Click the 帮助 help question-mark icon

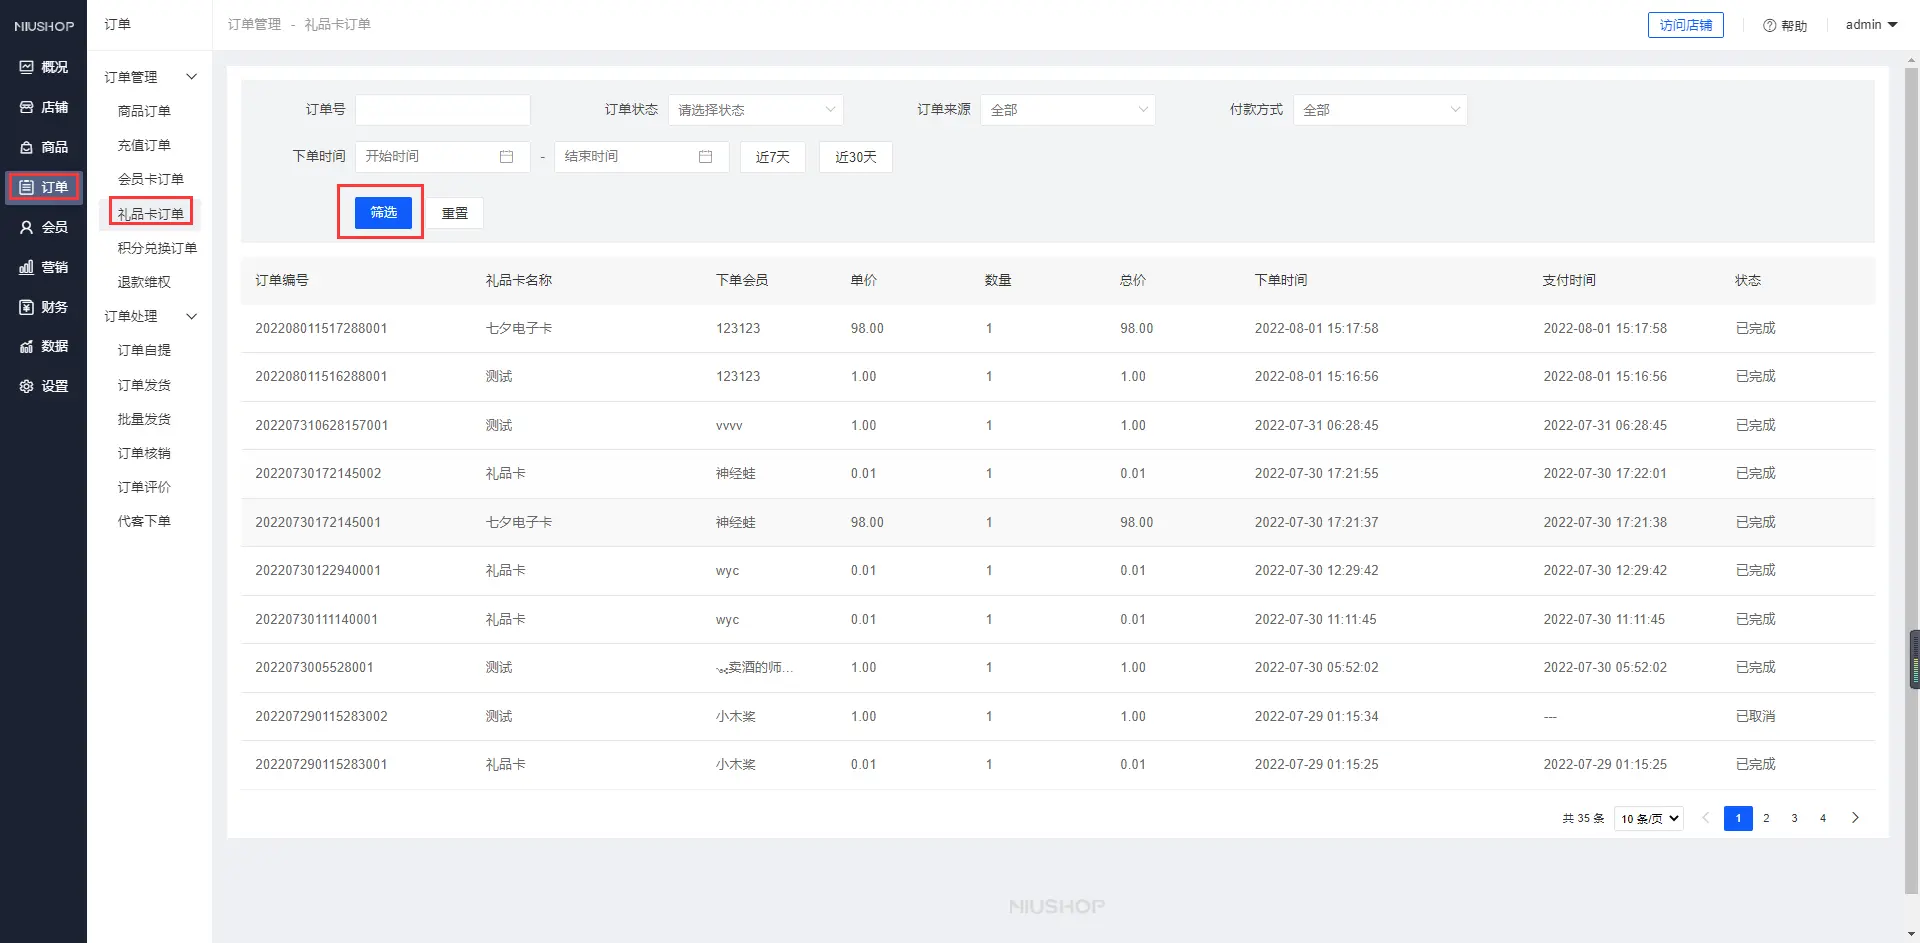[1769, 25]
